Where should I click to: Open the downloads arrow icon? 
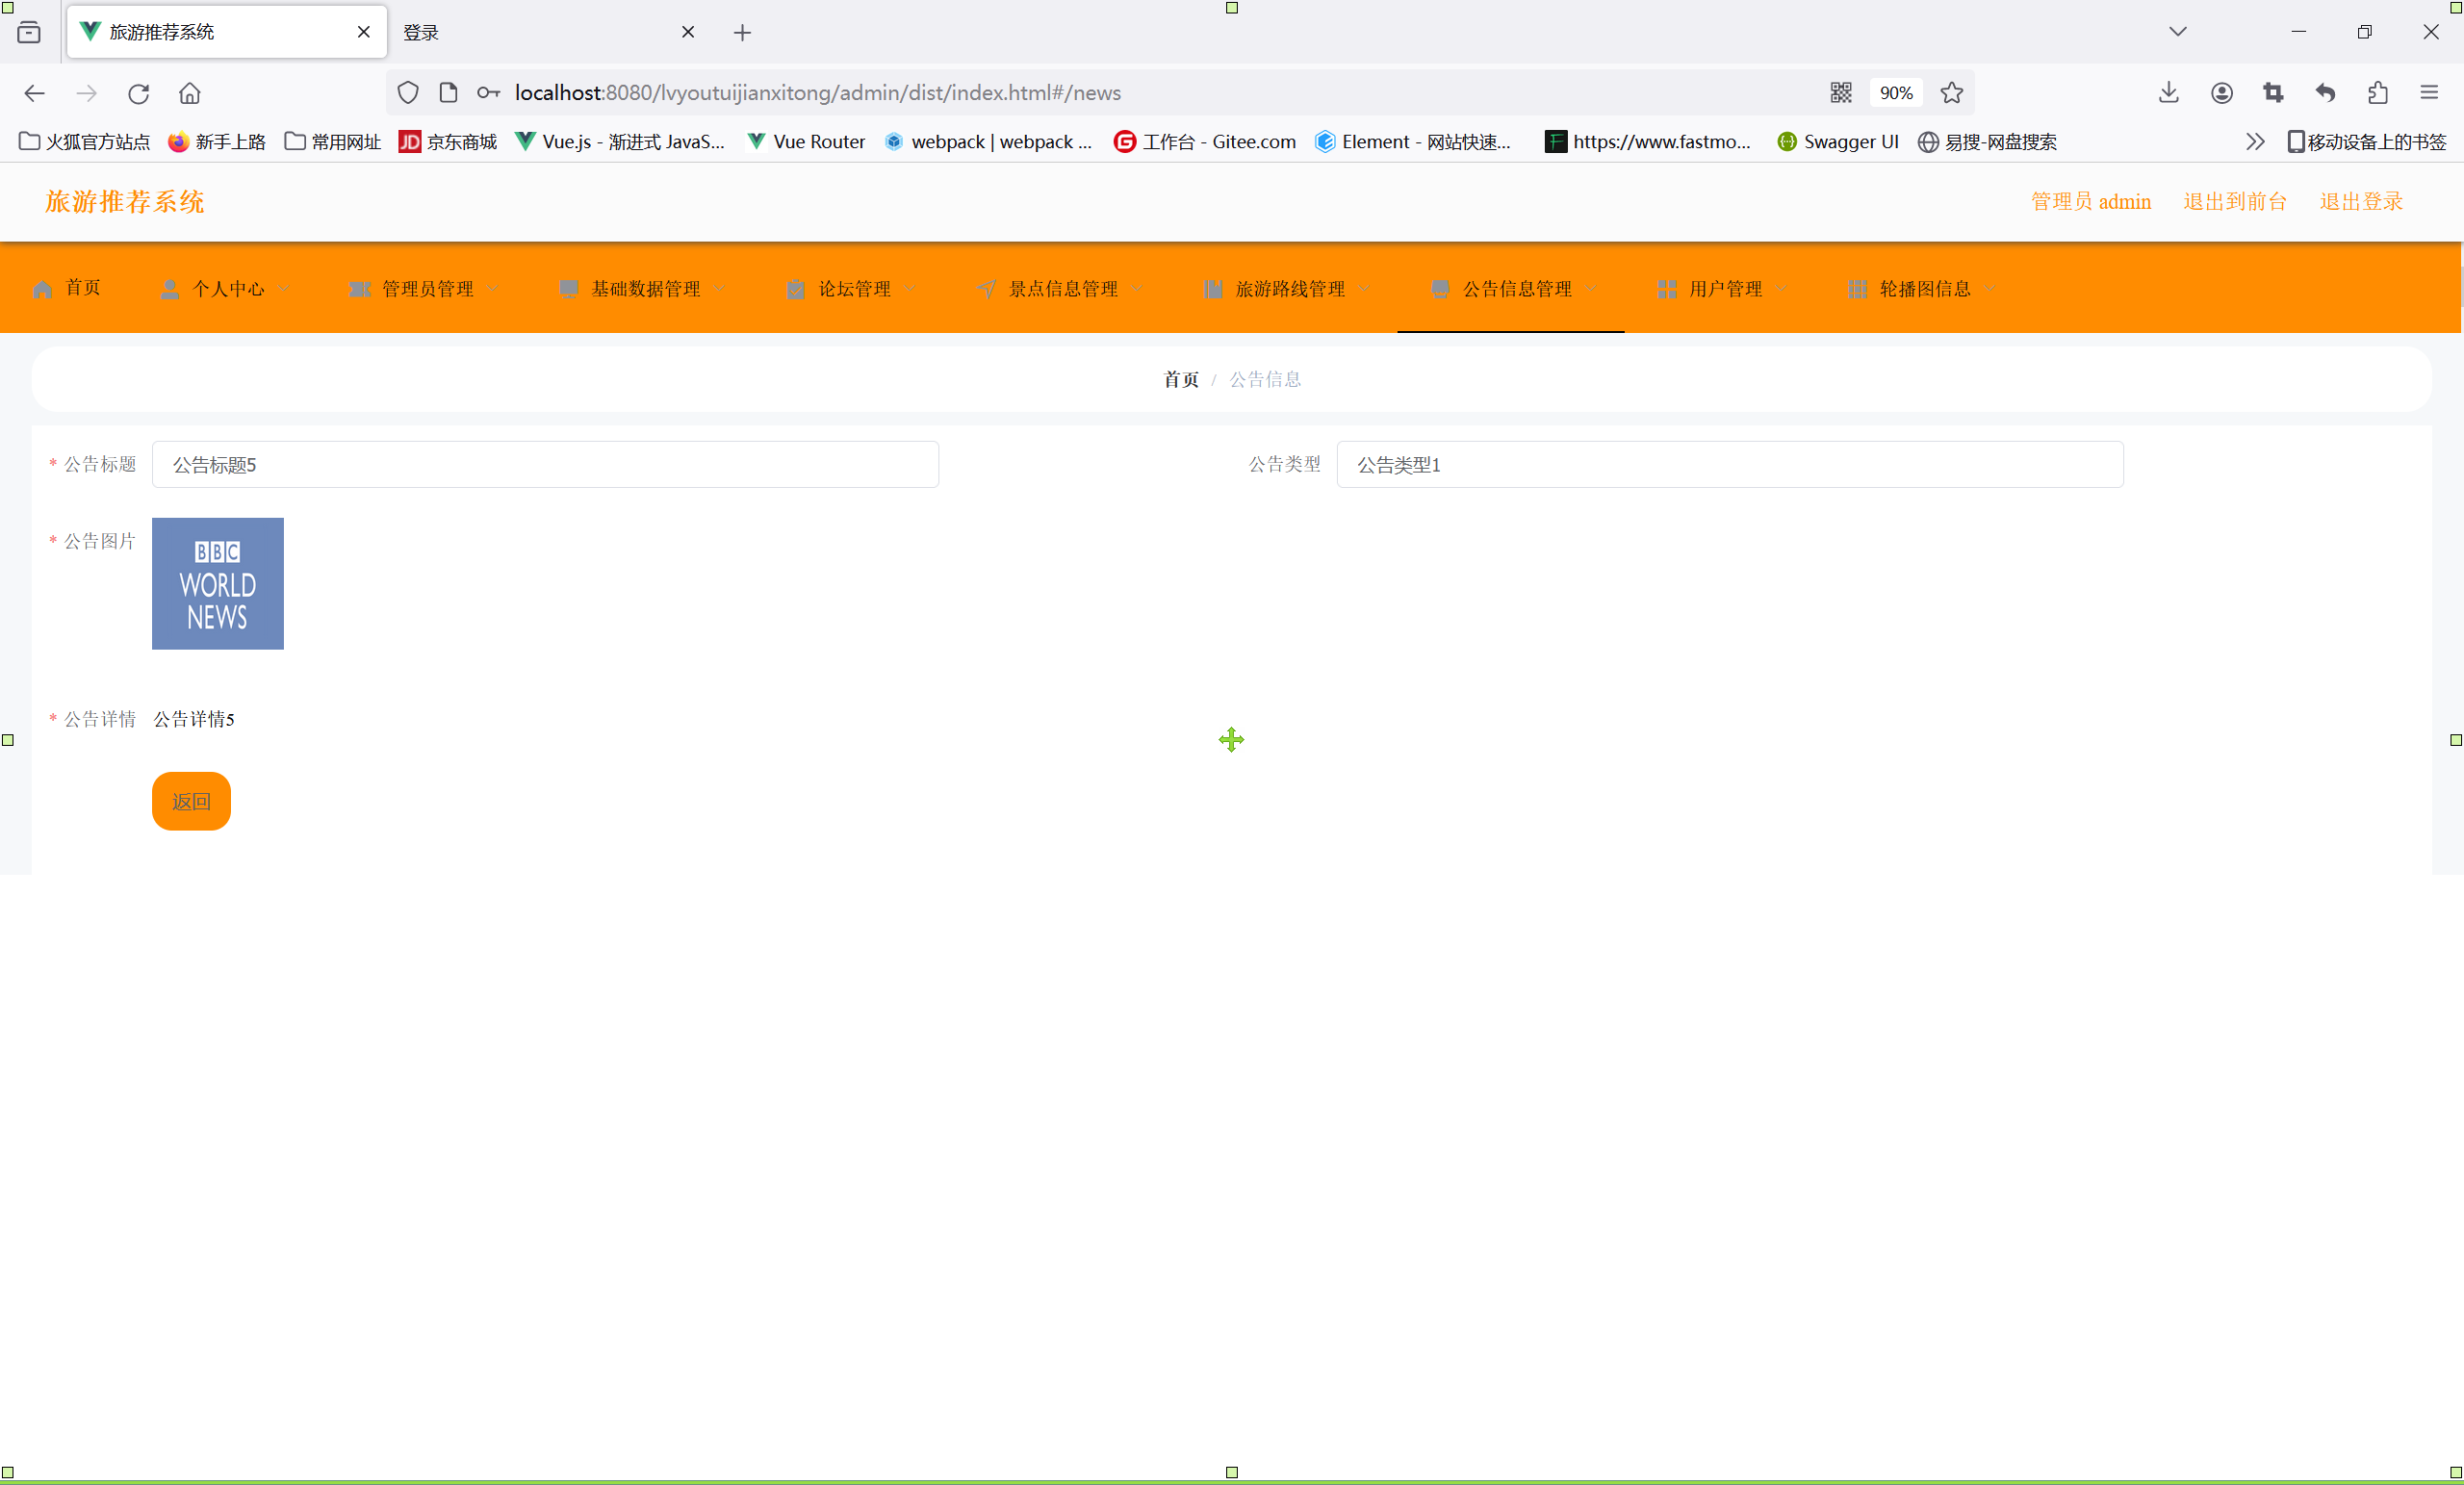tap(2168, 93)
